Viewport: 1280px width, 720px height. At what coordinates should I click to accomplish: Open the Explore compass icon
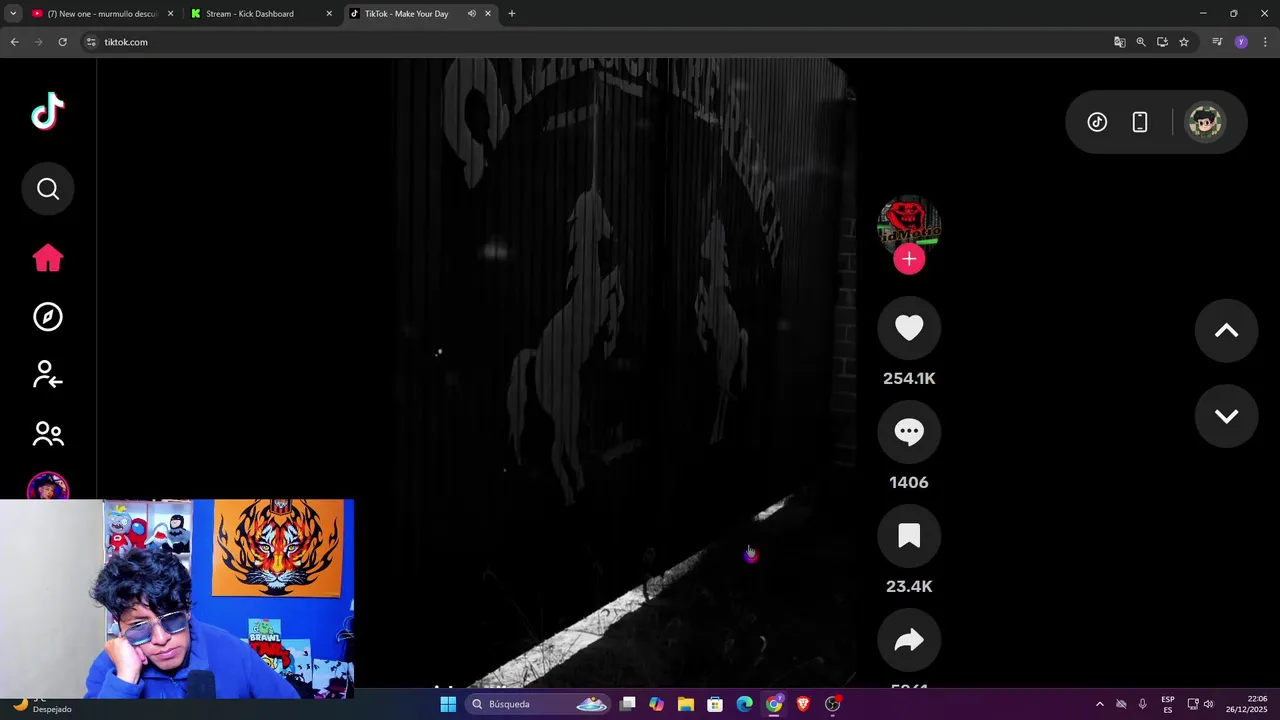(48, 317)
